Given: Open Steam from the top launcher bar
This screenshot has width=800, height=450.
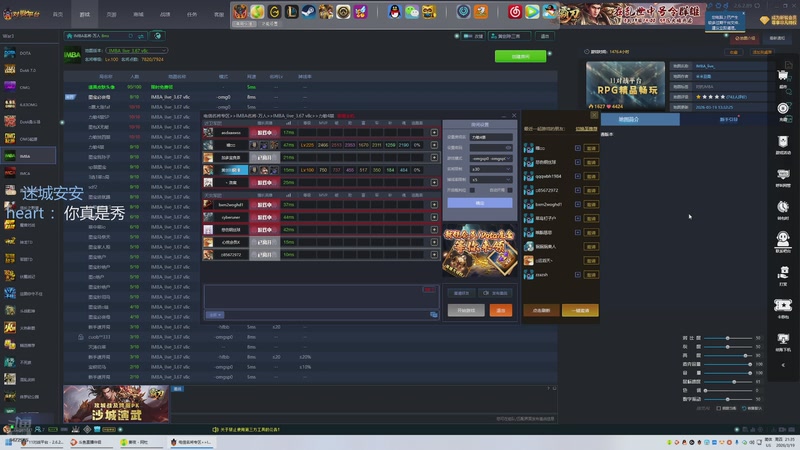Looking at the screenshot, I should 308,11.
